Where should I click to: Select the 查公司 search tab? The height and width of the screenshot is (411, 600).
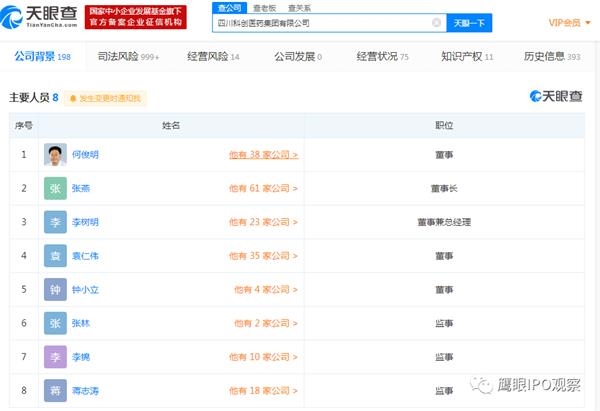(230, 8)
